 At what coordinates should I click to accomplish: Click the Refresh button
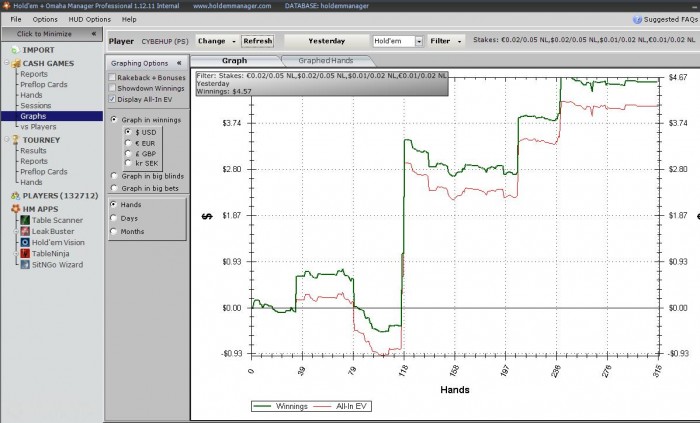pyautogui.click(x=258, y=41)
